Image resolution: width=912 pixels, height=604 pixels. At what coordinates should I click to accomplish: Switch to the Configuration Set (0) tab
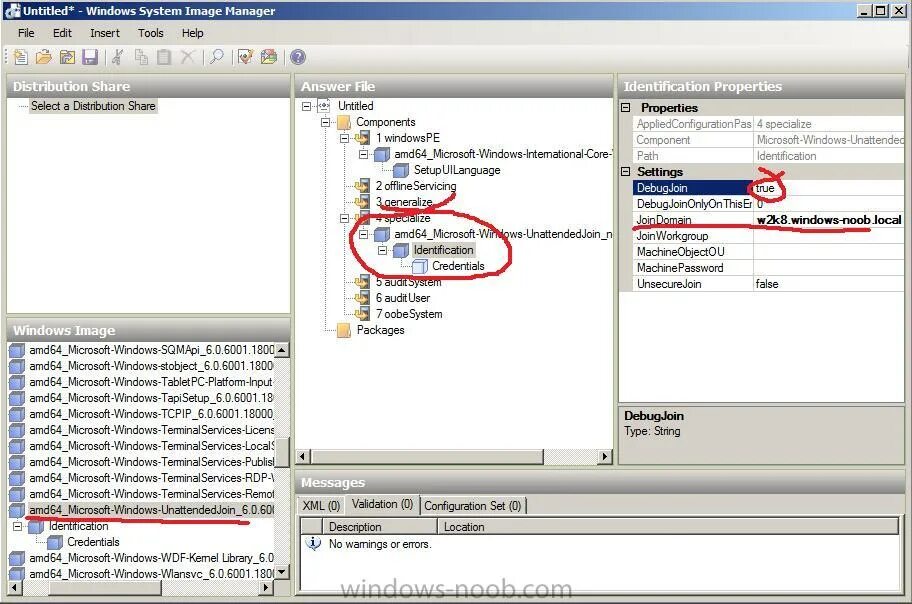coord(473,506)
